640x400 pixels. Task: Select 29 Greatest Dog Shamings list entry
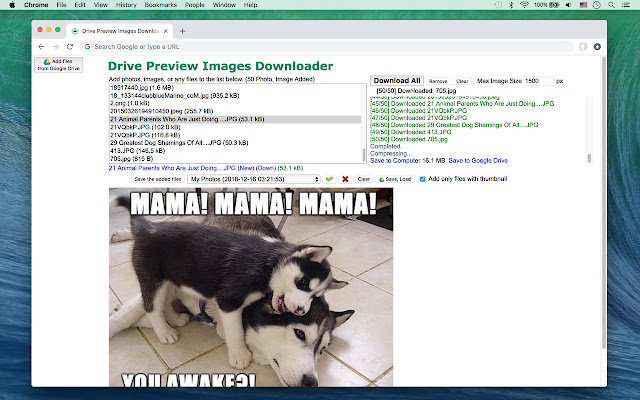tap(236, 143)
